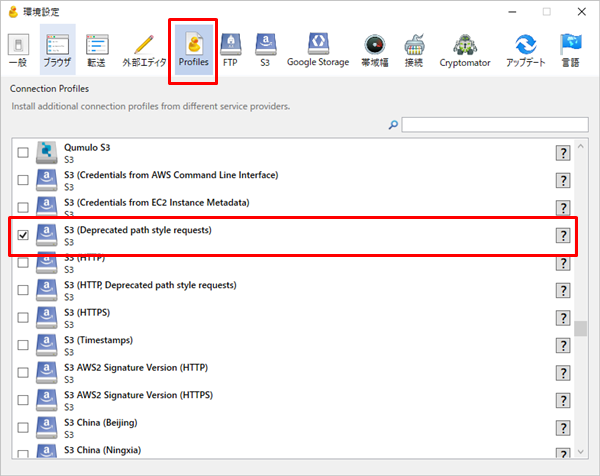The width and height of the screenshot is (600, 476).
Task: Open the 接続 connection settings
Action: [x=414, y=49]
